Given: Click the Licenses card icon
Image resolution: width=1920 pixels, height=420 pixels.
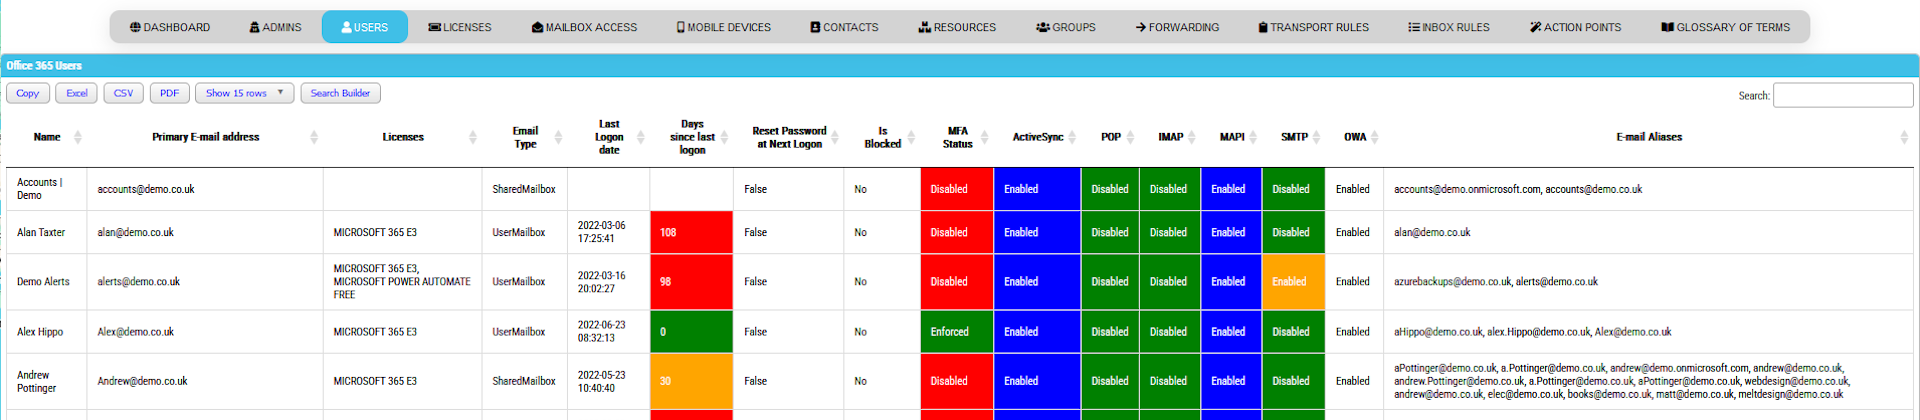Looking at the screenshot, I should (434, 28).
